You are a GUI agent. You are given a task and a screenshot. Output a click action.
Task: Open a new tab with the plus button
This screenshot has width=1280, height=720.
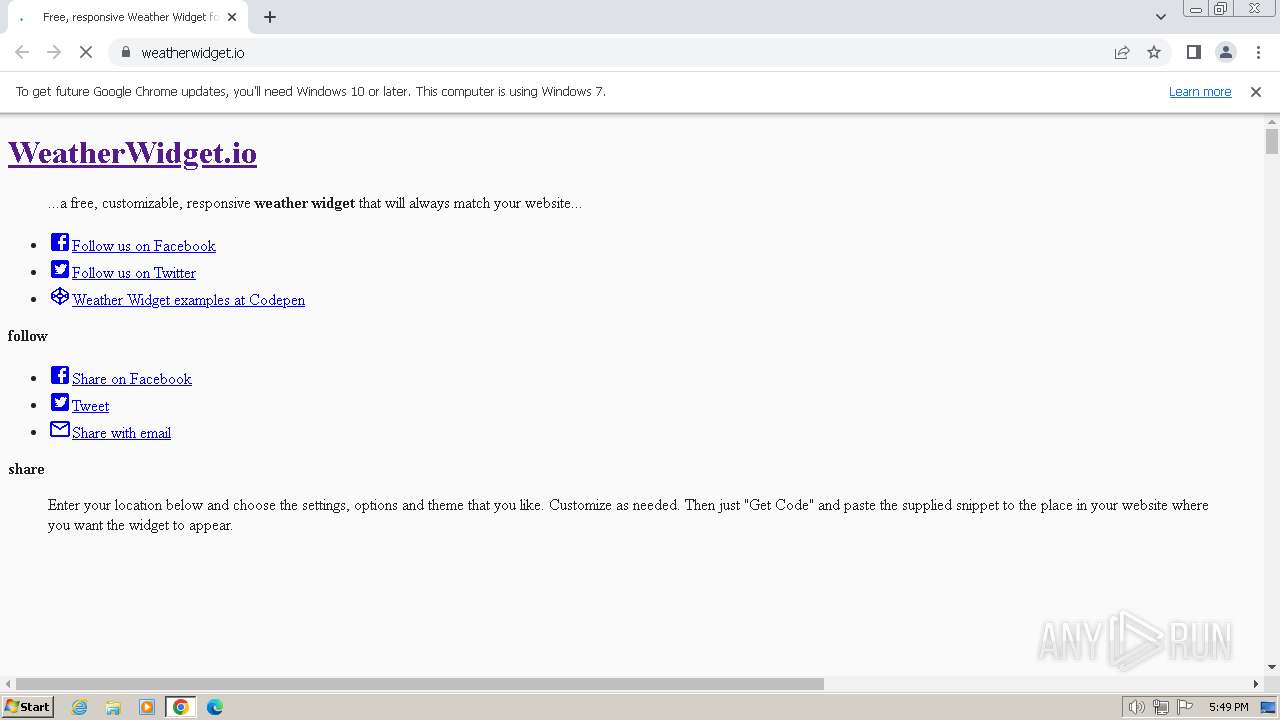[270, 17]
